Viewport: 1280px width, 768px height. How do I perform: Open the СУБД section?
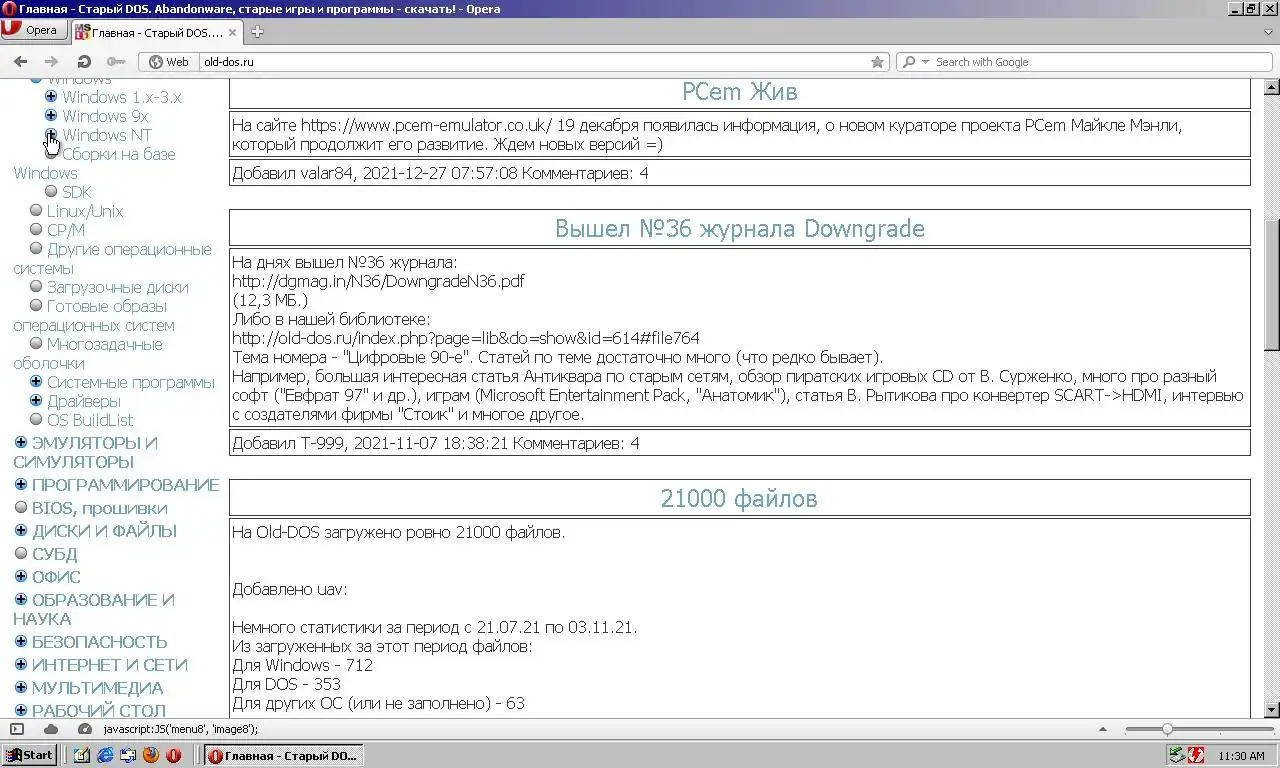[54, 554]
